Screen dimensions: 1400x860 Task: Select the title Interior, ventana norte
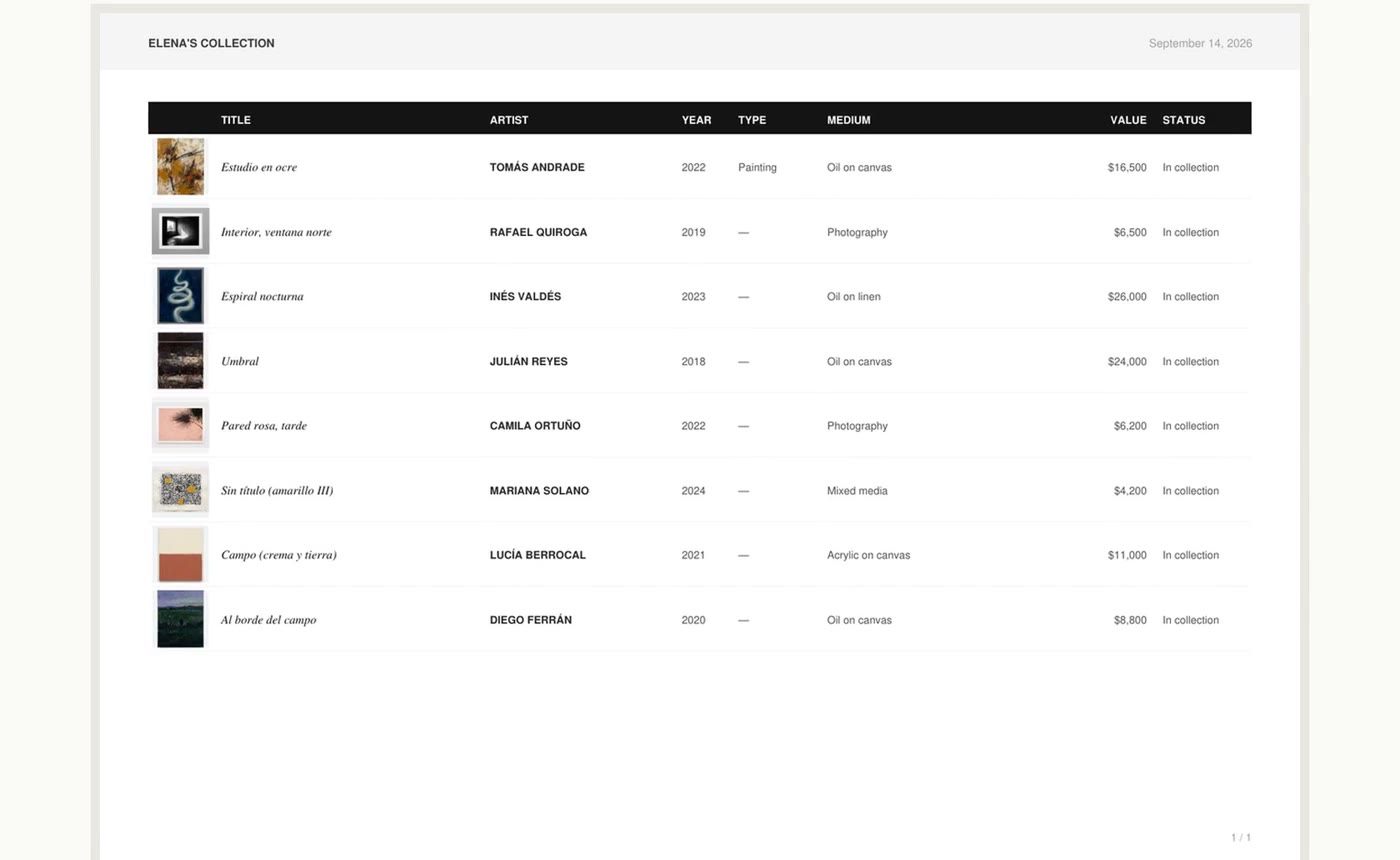coord(276,232)
